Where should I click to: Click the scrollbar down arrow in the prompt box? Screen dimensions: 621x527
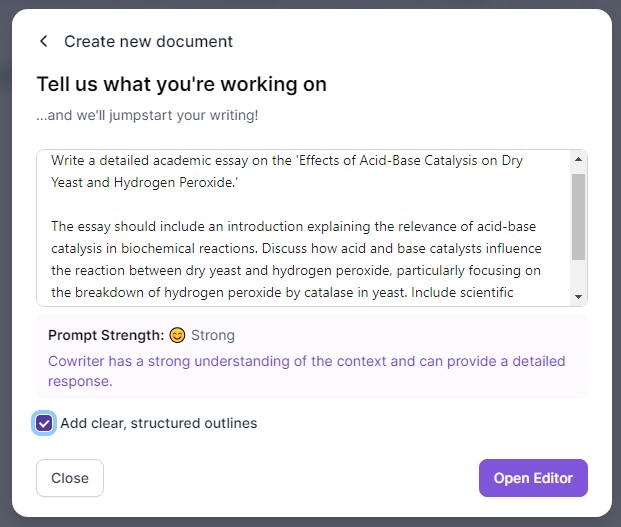coord(578,297)
